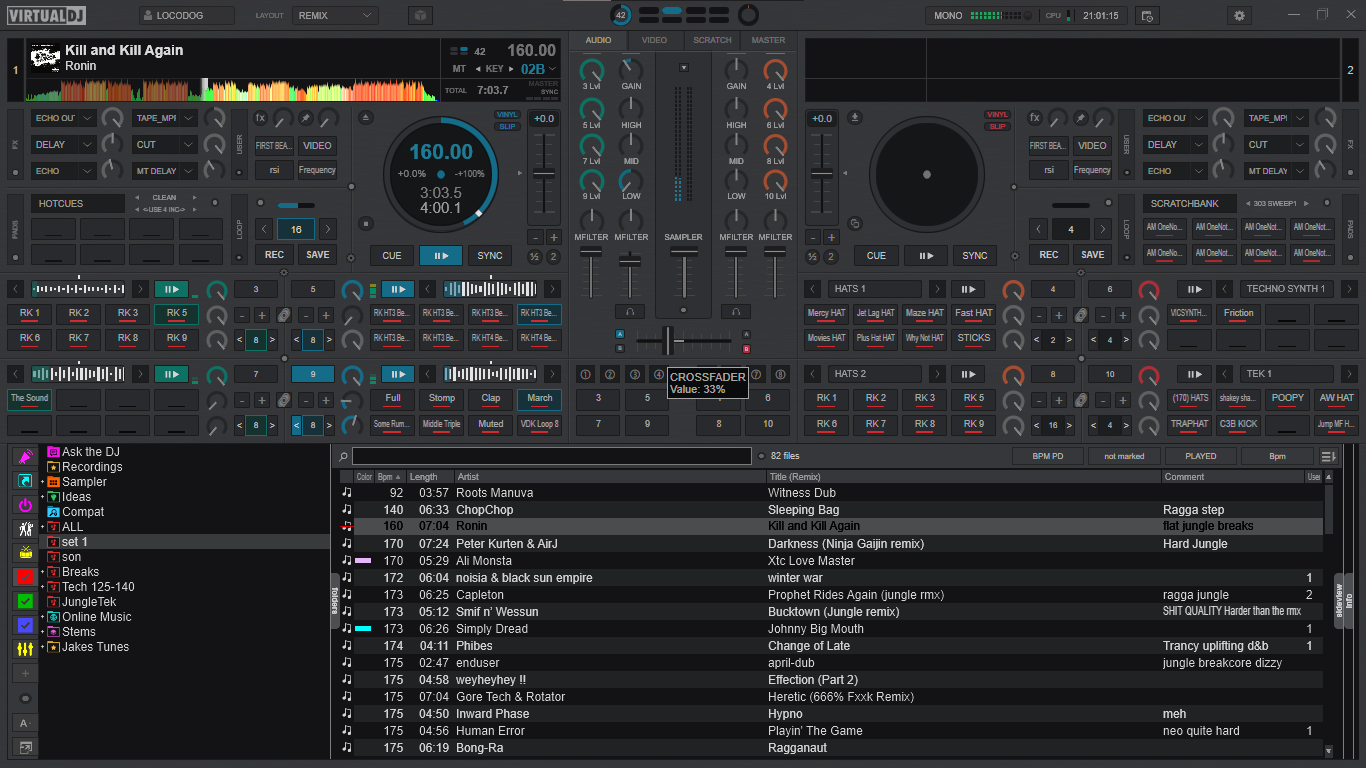The image size is (1366, 768).
Task: Click the crossfader slider handle
Action: (x=668, y=341)
